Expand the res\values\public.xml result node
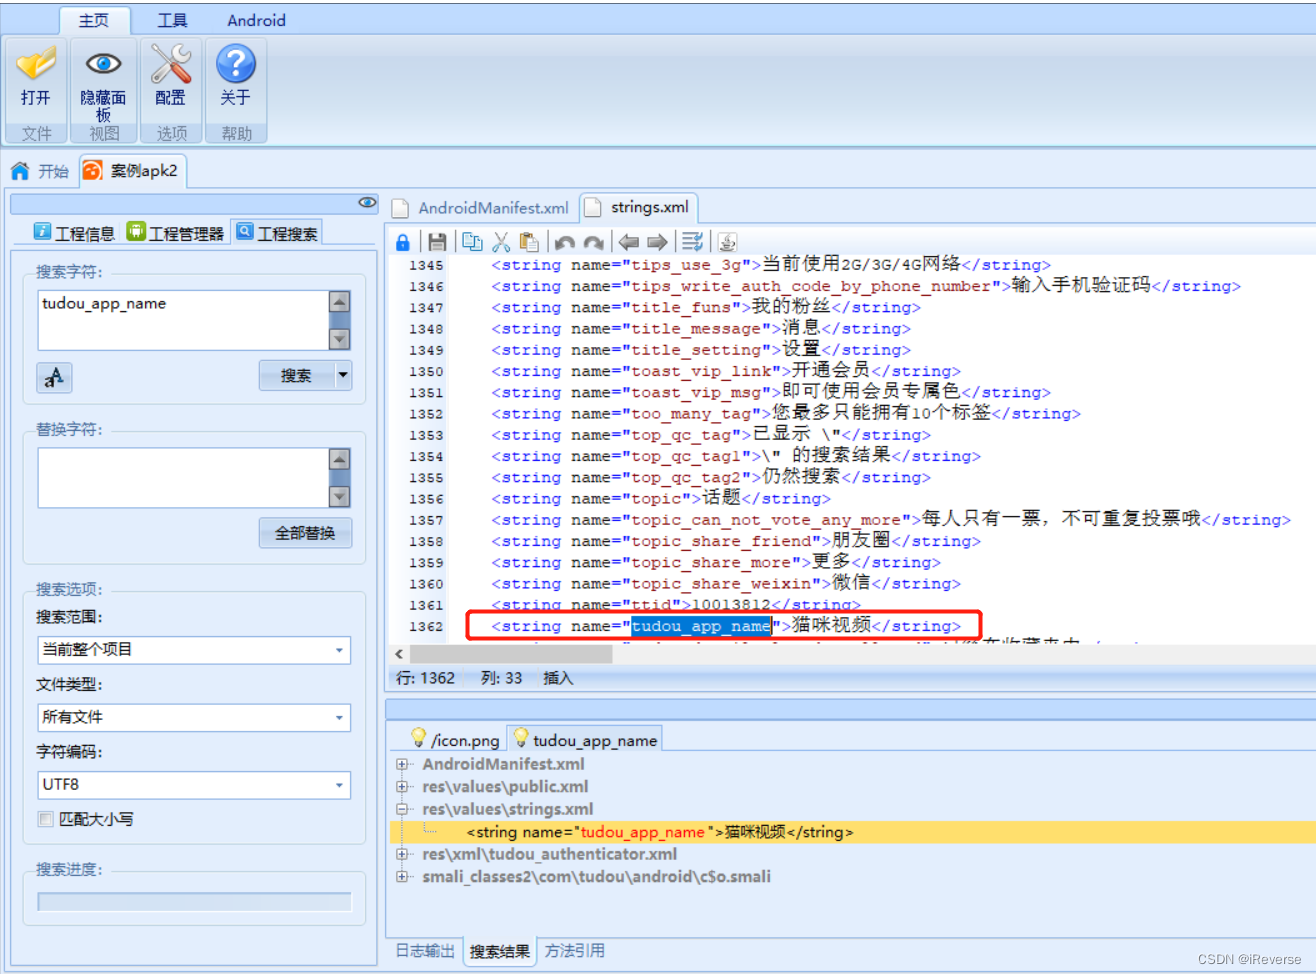The height and width of the screenshot is (974, 1316). 402,787
